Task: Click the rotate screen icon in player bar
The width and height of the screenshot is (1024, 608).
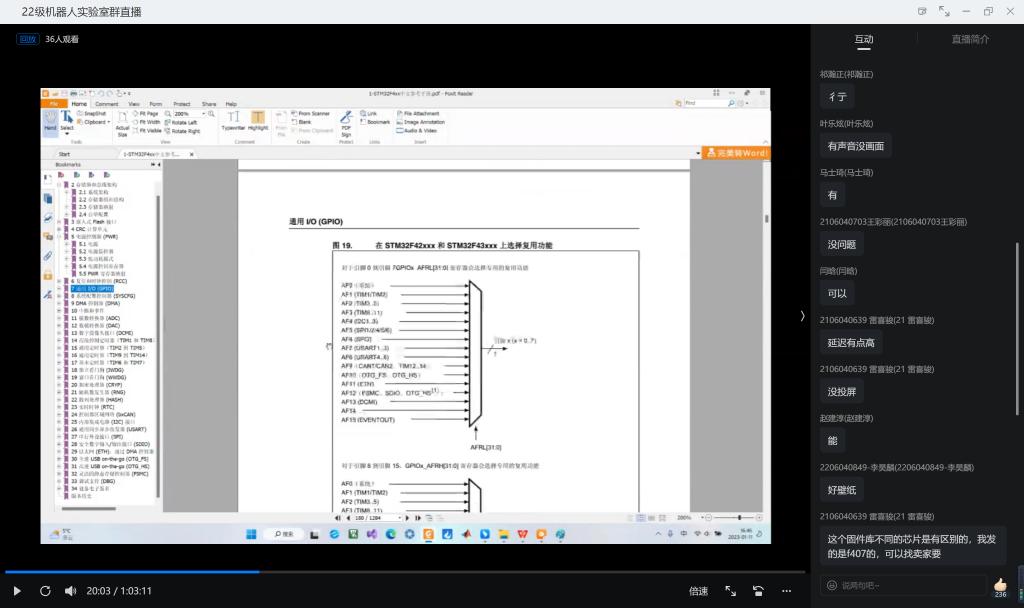Action: (758, 591)
